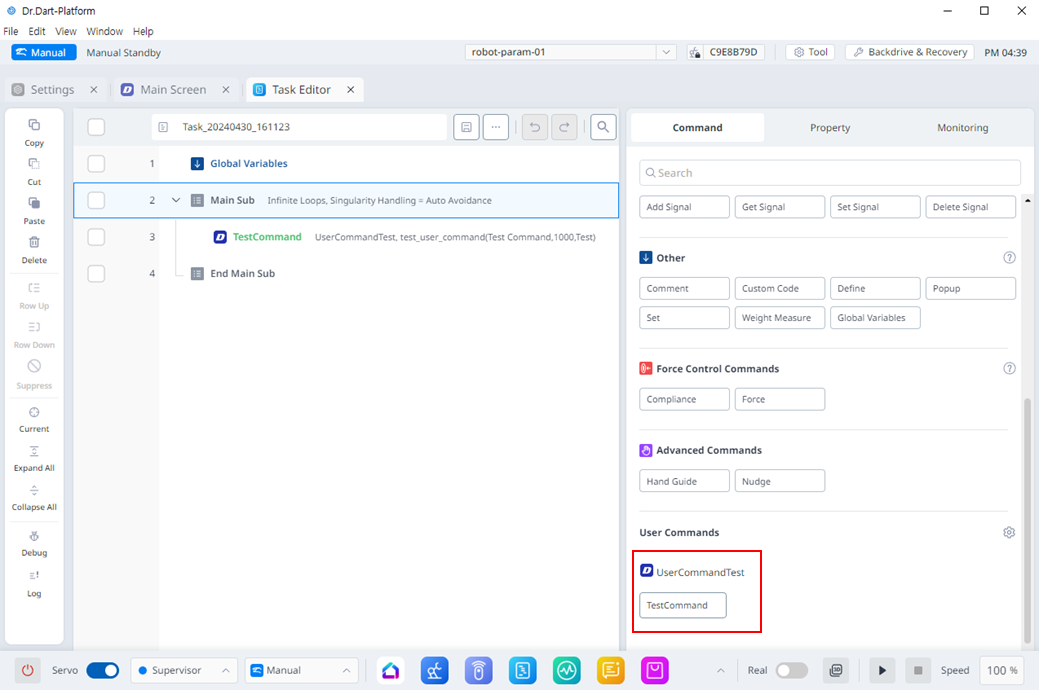This screenshot has height=690, width=1039.
Task: Check the Global Variables row checkbox
Action: tap(96, 164)
